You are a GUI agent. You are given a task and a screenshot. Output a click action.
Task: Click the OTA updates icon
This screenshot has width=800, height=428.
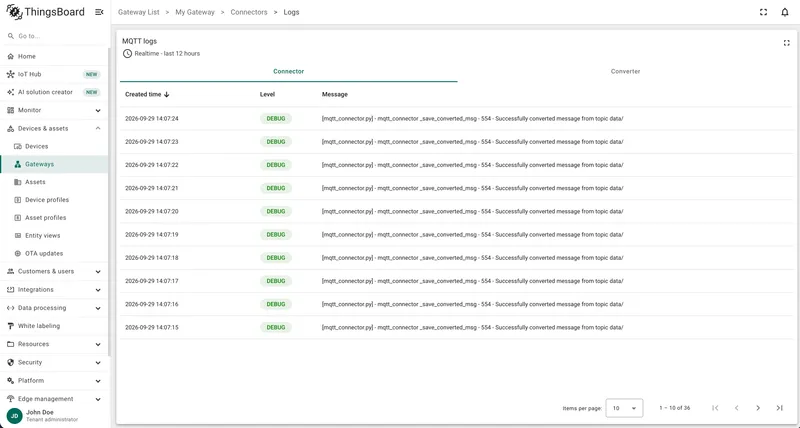coord(18,254)
